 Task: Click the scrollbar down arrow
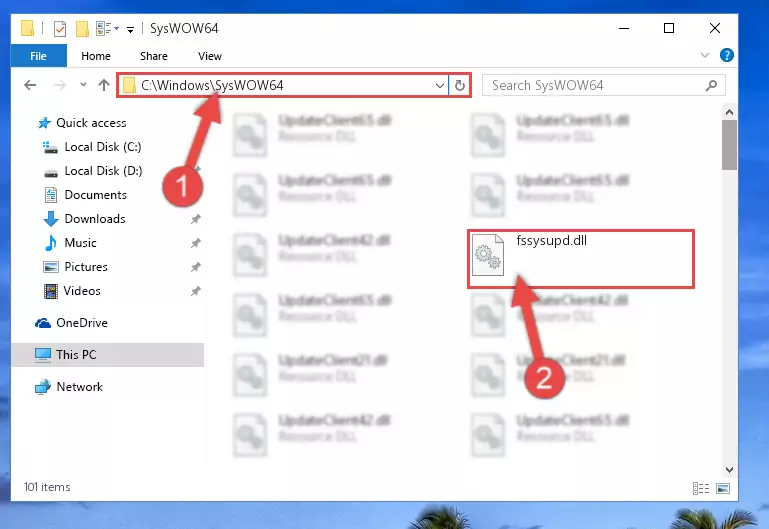(x=729, y=470)
